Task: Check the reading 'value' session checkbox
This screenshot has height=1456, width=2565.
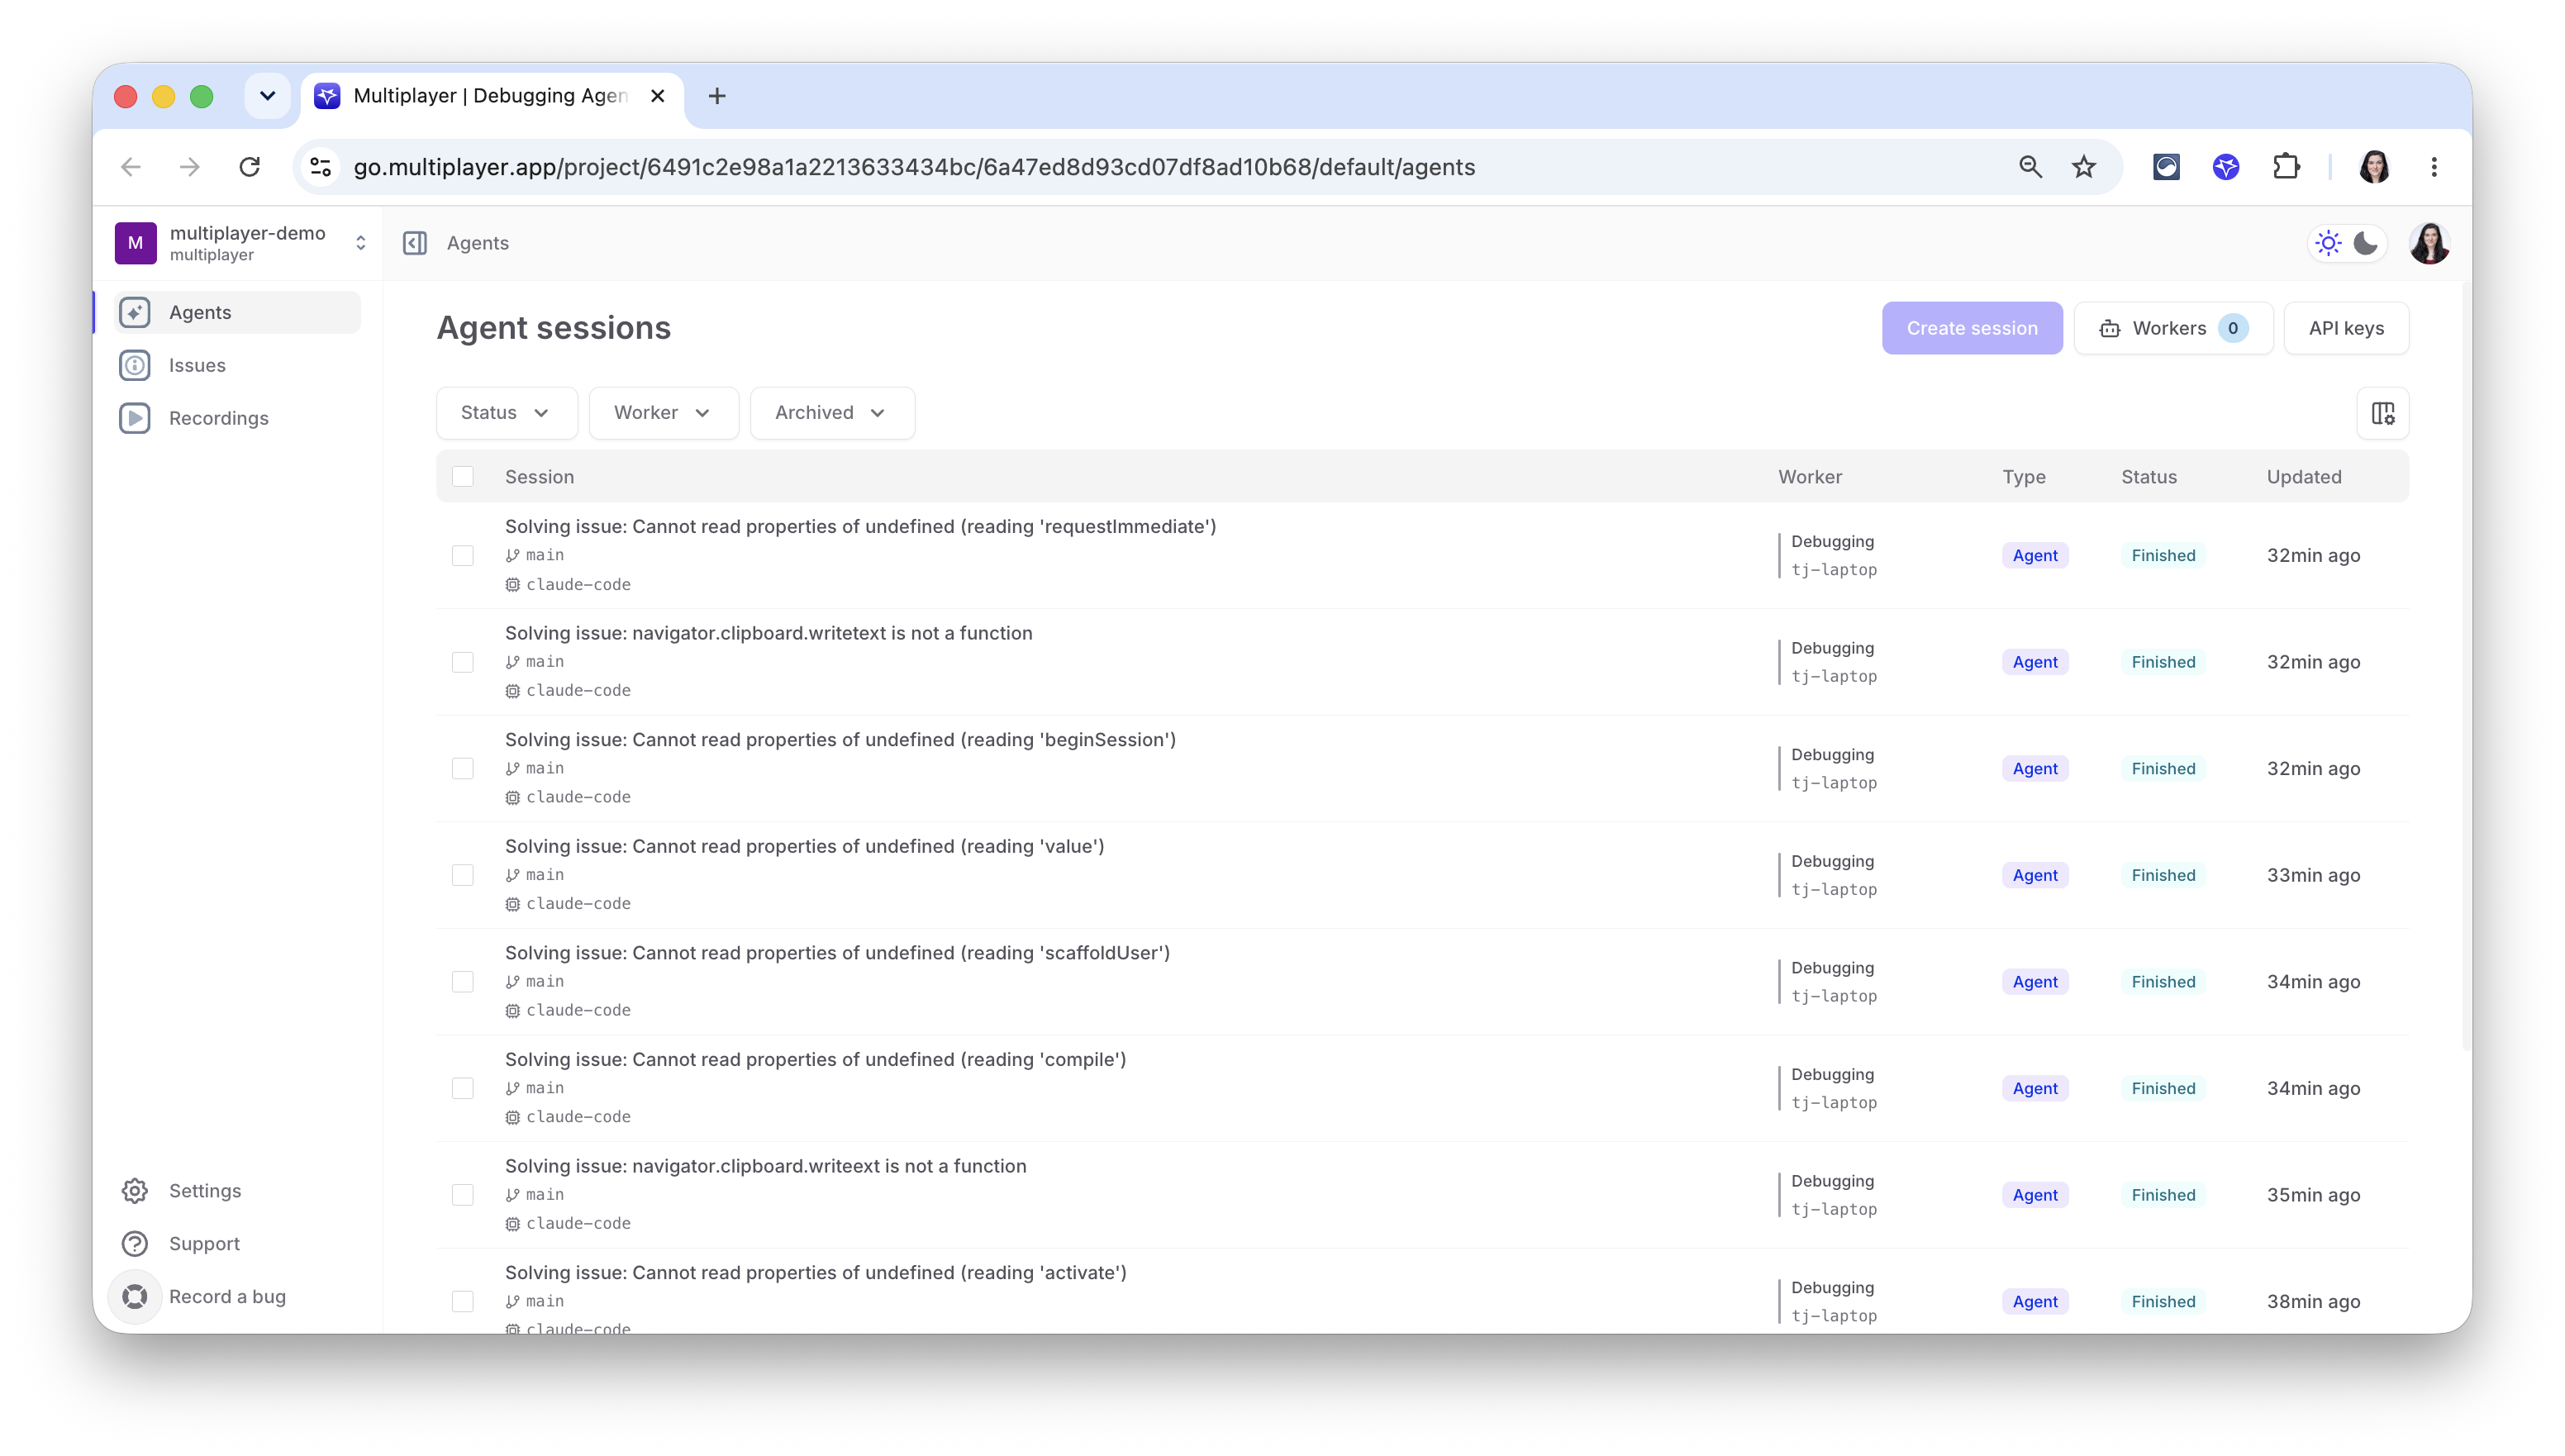Action: point(463,875)
